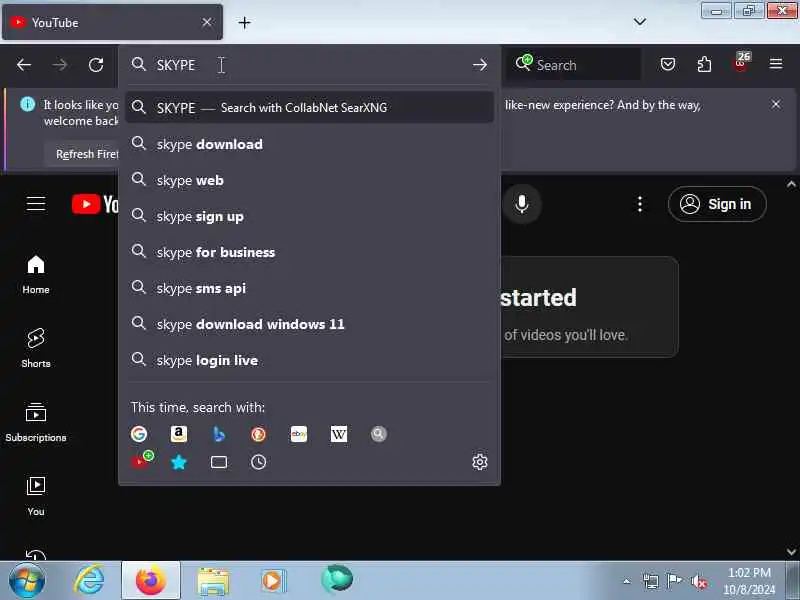This screenshot has height=600, width=800.
Task: Search this time with eBay
Action: click(298, 434)
